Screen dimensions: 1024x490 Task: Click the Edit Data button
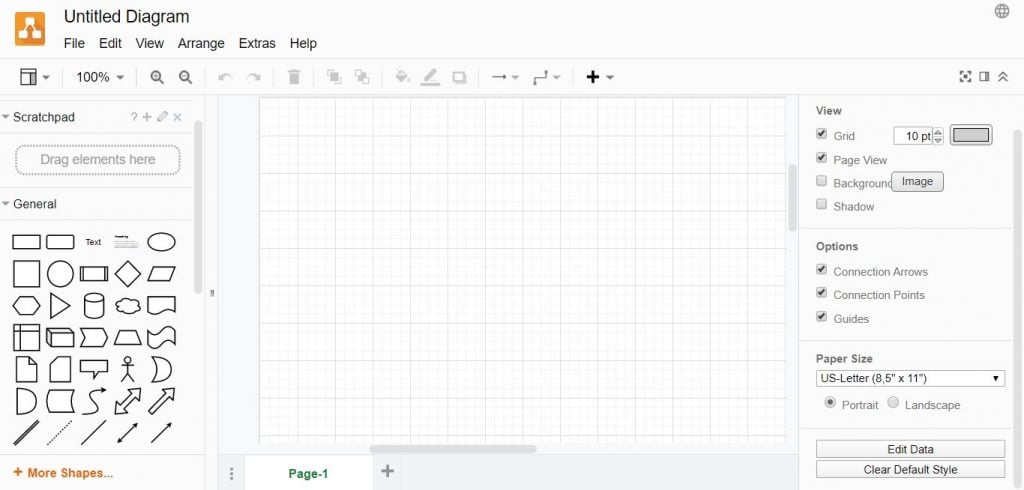pos(910,449)
